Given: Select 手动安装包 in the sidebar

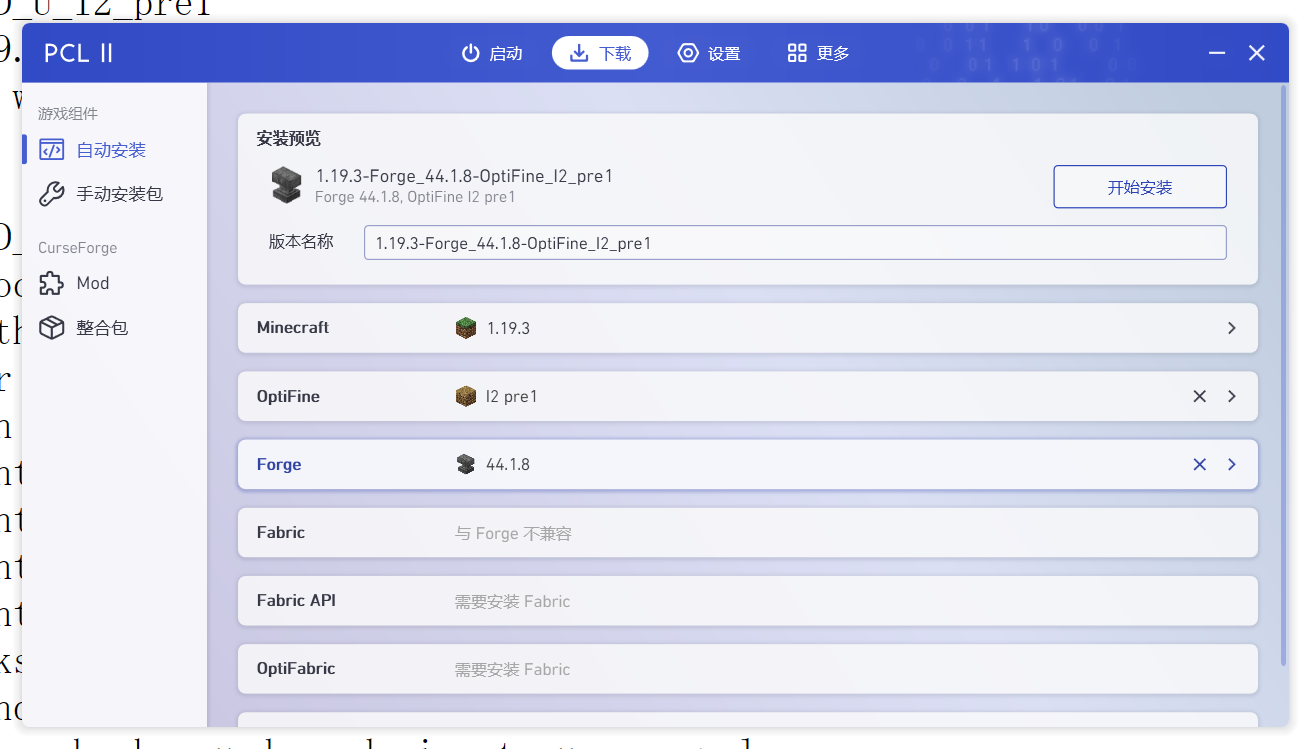Looking at the screenshot, I should pos(112,194).
